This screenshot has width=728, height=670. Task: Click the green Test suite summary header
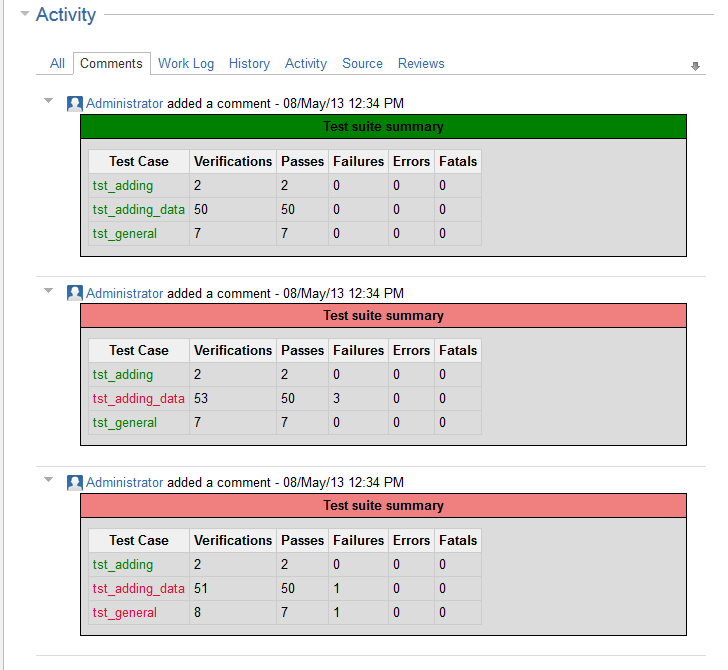(x=383, y=127)
